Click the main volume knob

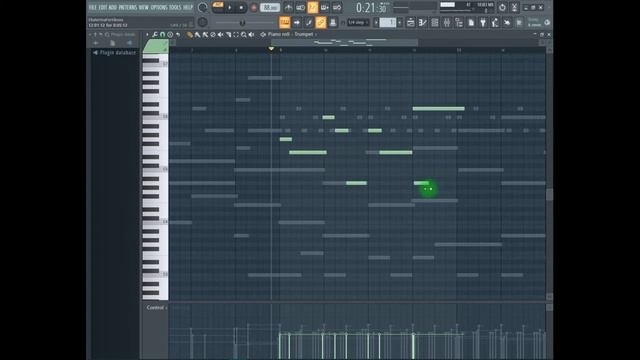(202, 7)
